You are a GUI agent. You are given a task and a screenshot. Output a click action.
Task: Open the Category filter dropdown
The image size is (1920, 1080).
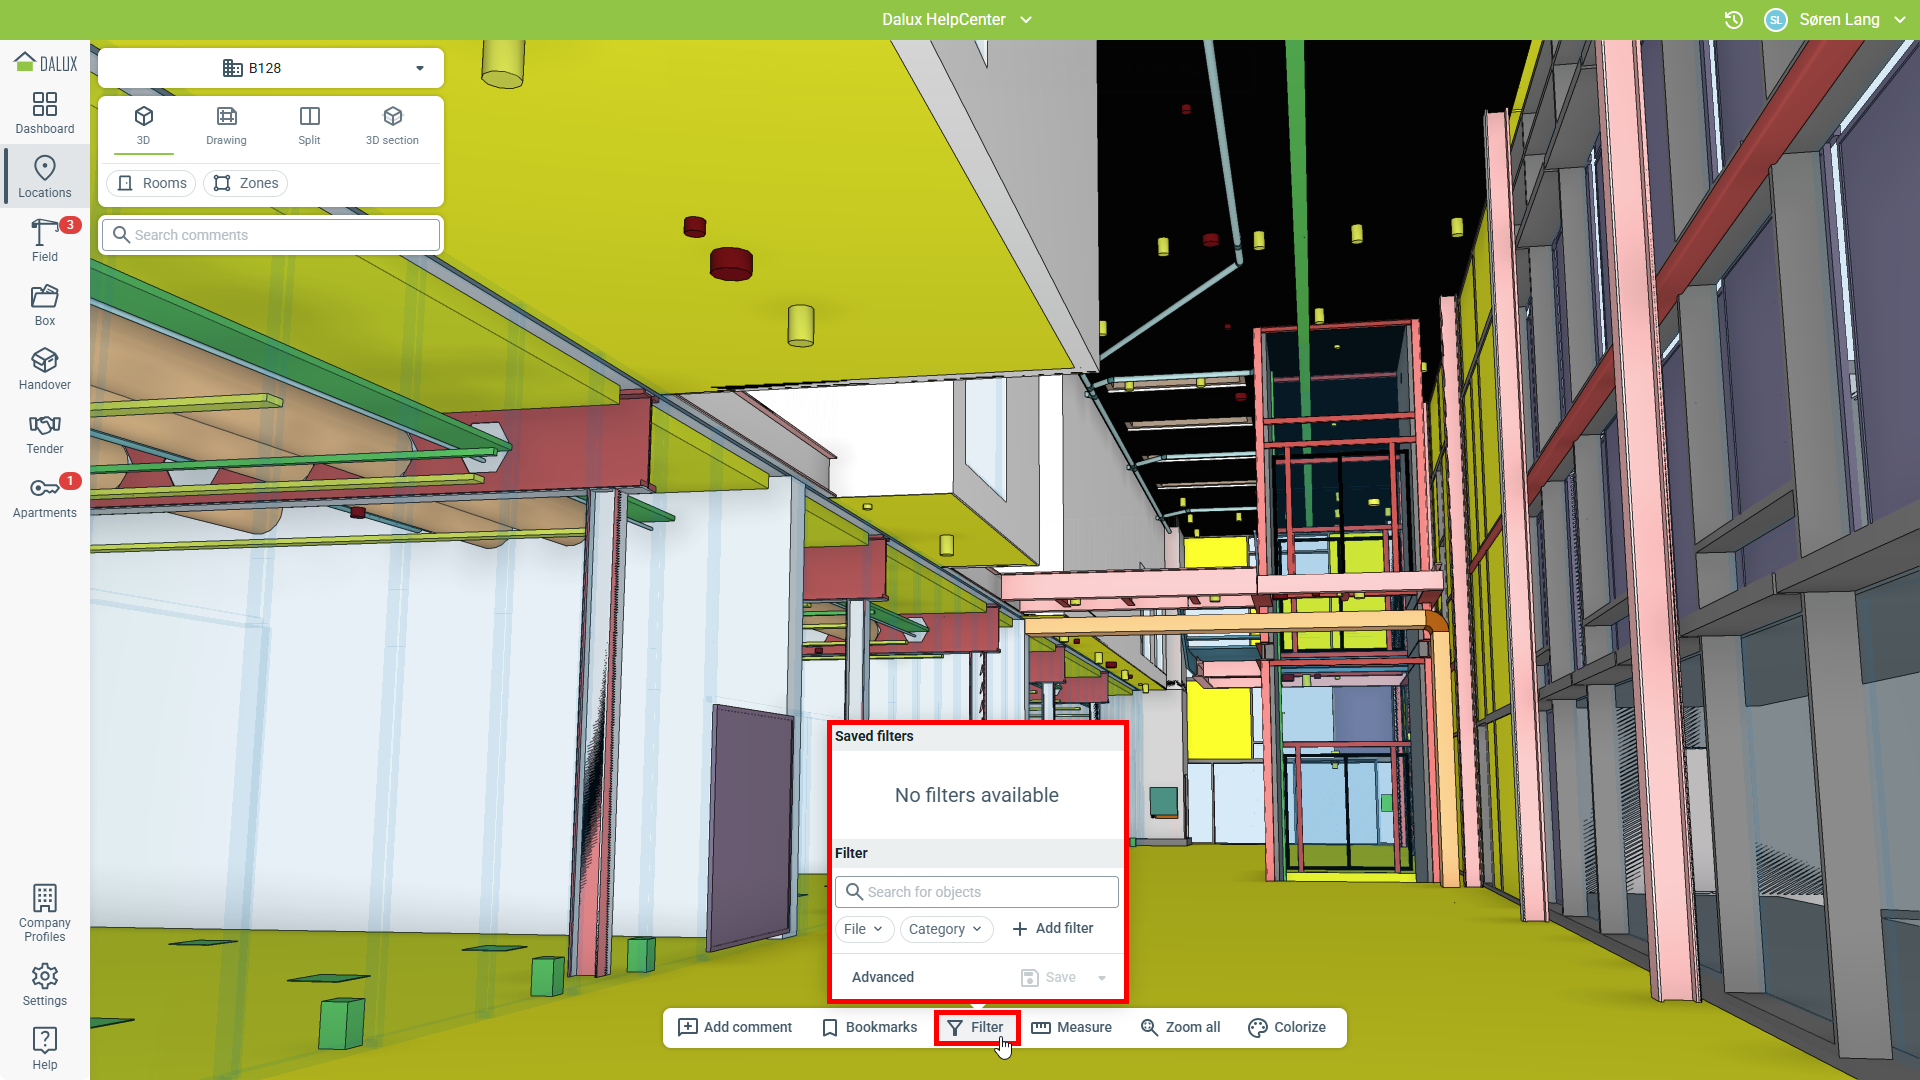pos(946,929)
